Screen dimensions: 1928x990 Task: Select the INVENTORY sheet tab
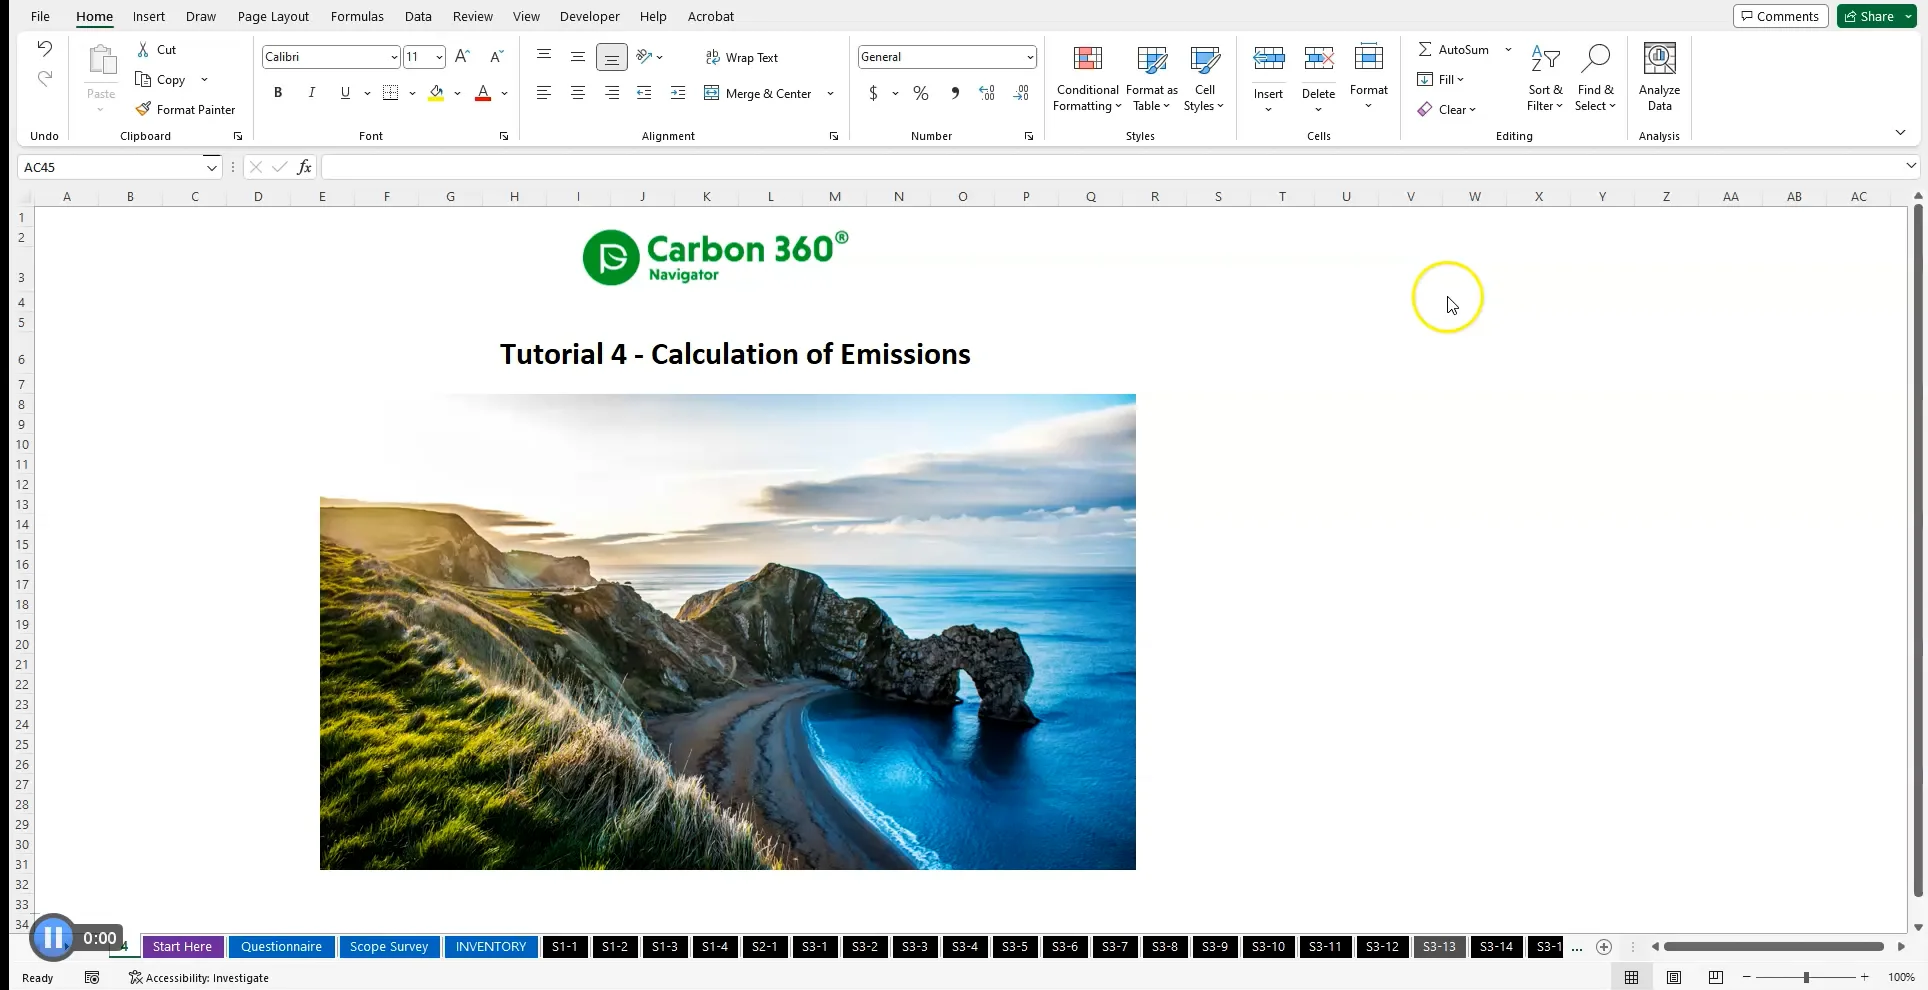pos(490,947)
